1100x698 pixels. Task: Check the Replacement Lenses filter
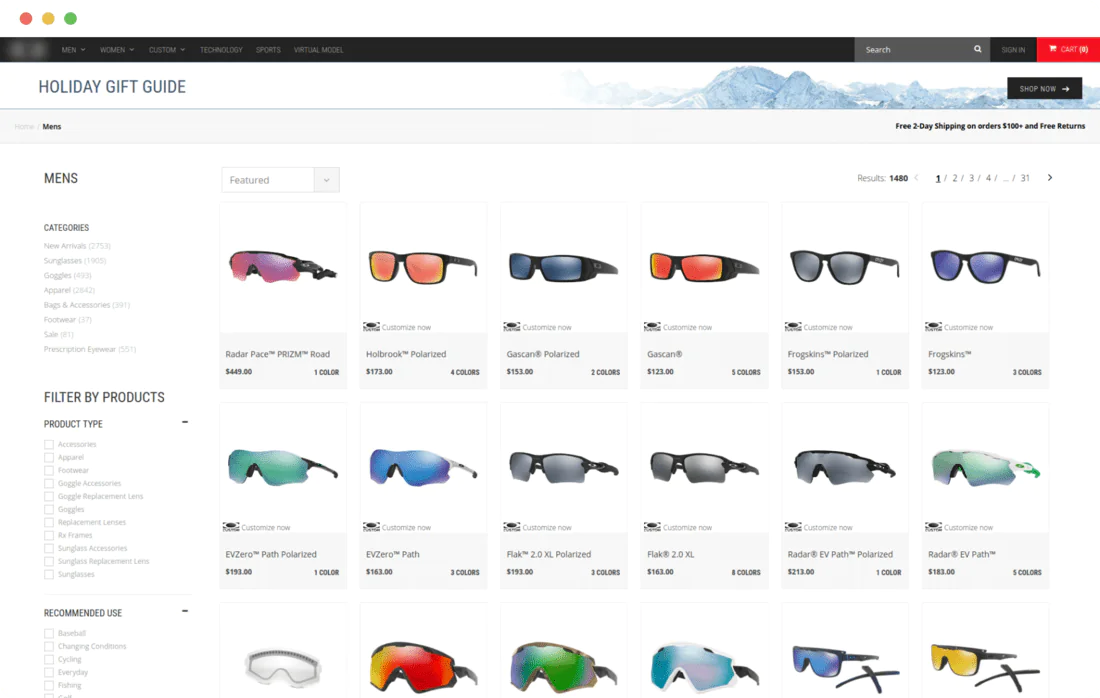pos(48,523)
